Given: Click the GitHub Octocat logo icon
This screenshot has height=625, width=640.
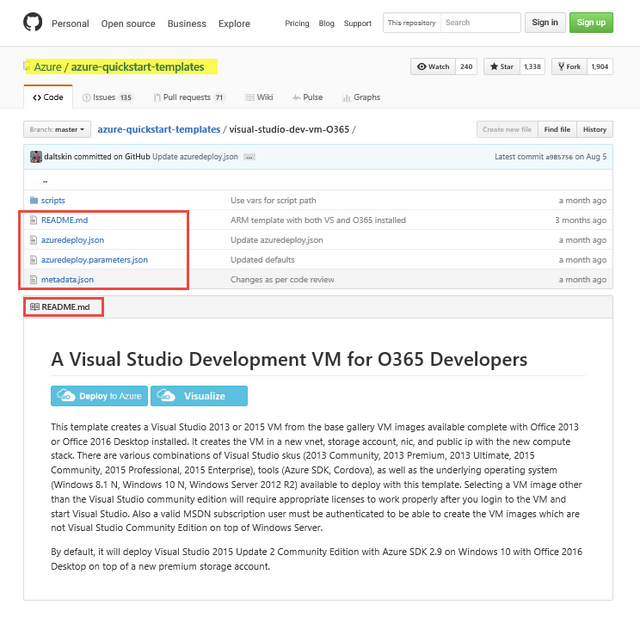Looking at the screenshot, I should coord(32,22).
